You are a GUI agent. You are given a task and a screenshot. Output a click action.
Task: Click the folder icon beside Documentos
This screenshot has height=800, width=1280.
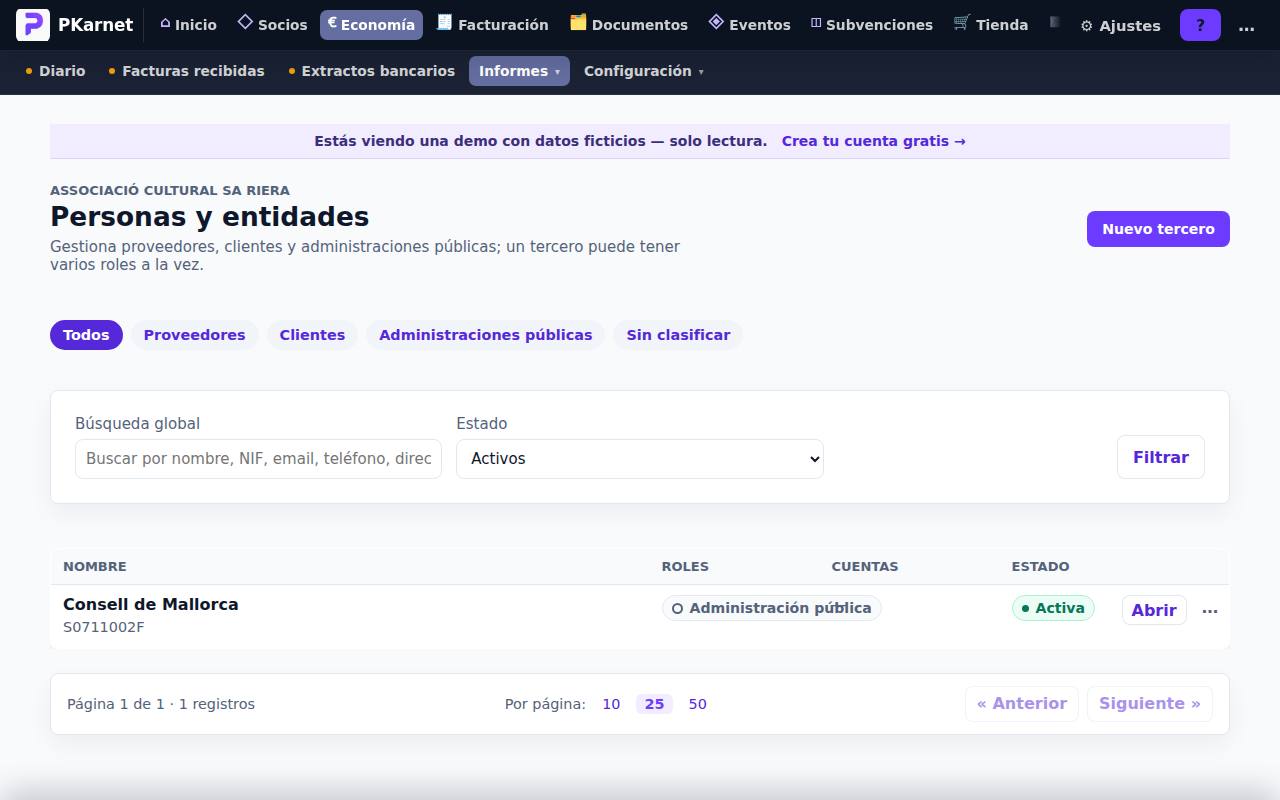point(578,22)
